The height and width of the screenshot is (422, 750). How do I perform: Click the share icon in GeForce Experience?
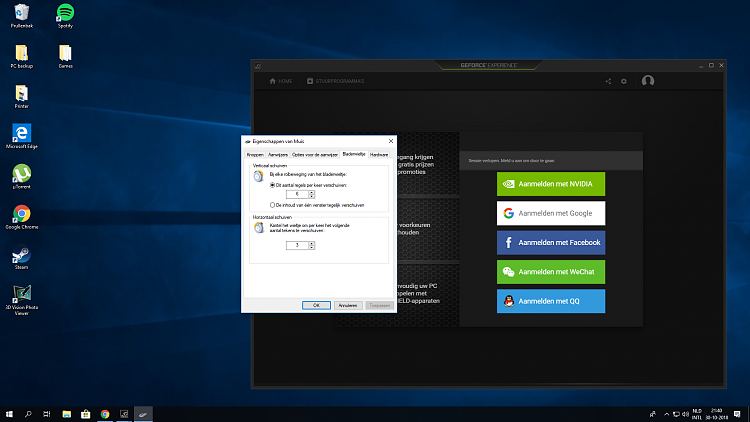tap(608, 81)
